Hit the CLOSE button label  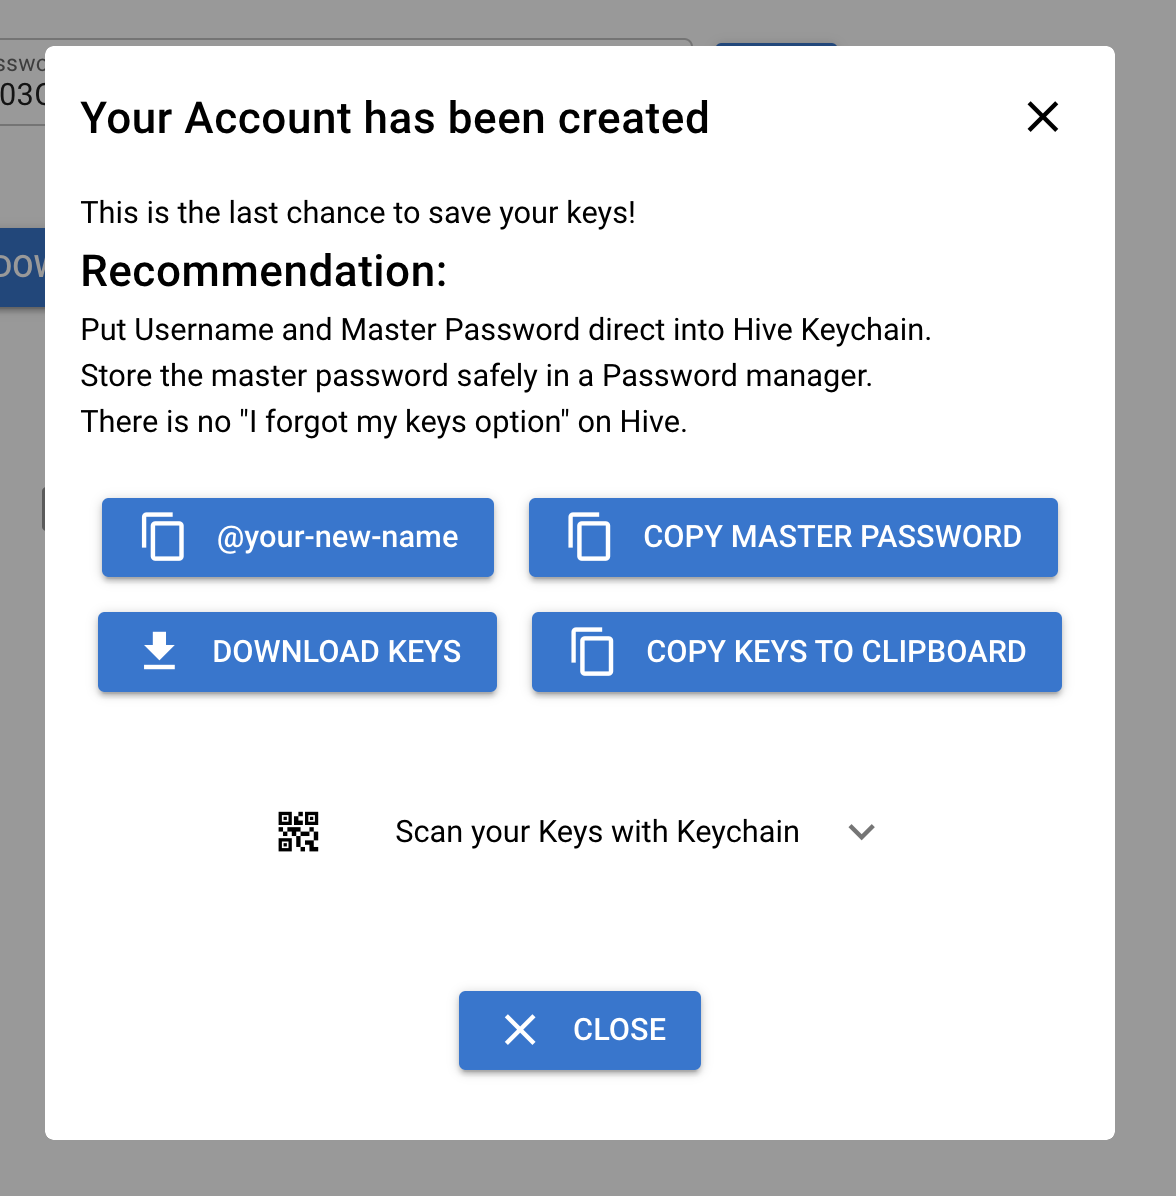click(x=619, y=1030)
